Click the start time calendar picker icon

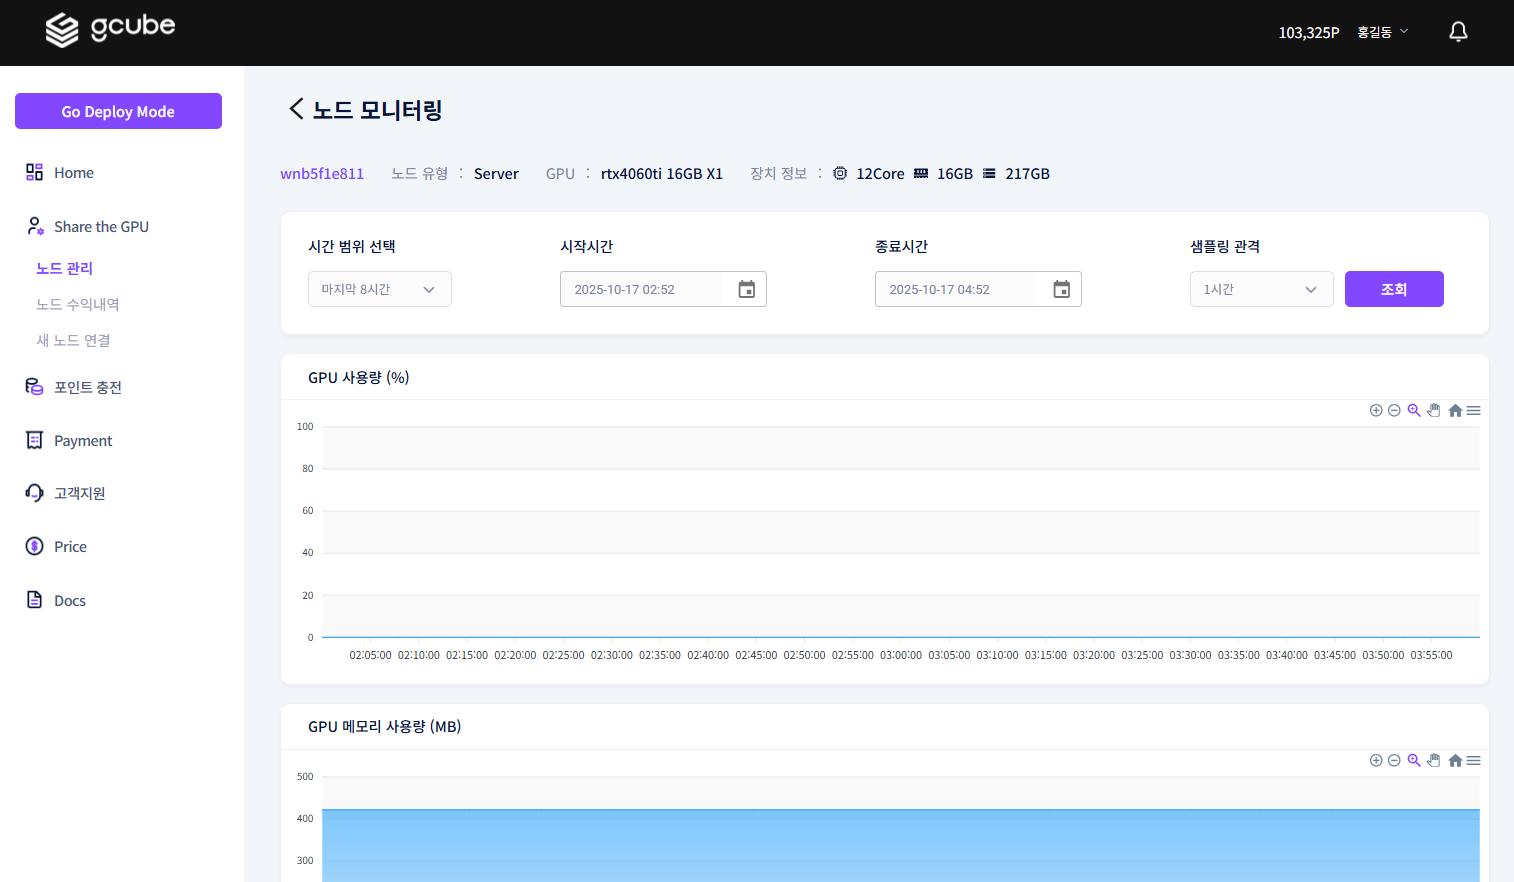[746, 288]
